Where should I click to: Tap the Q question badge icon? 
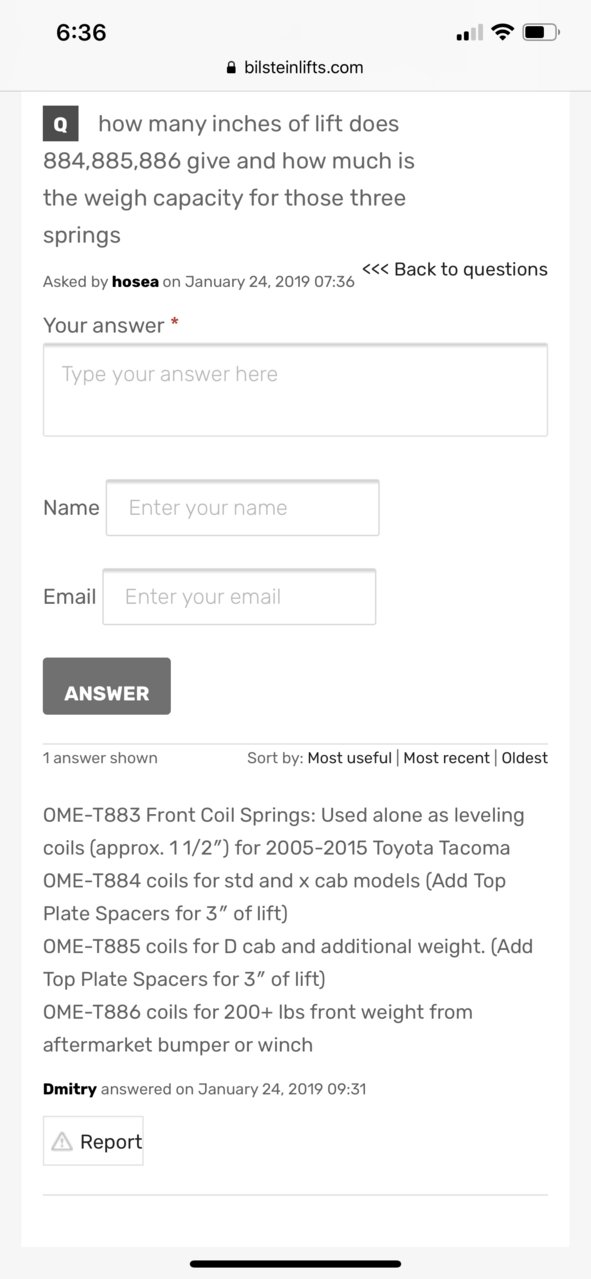(60, 125)
